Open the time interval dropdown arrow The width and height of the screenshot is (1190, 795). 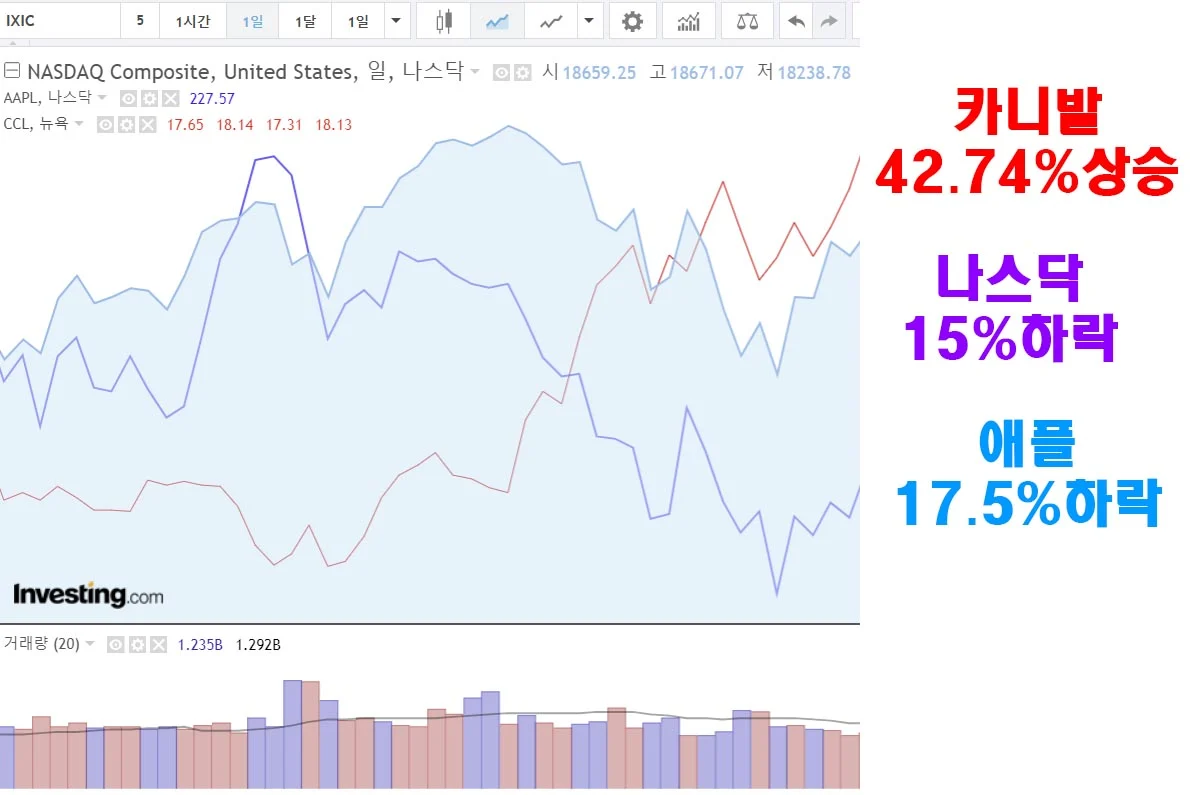(x=396, y=21)
